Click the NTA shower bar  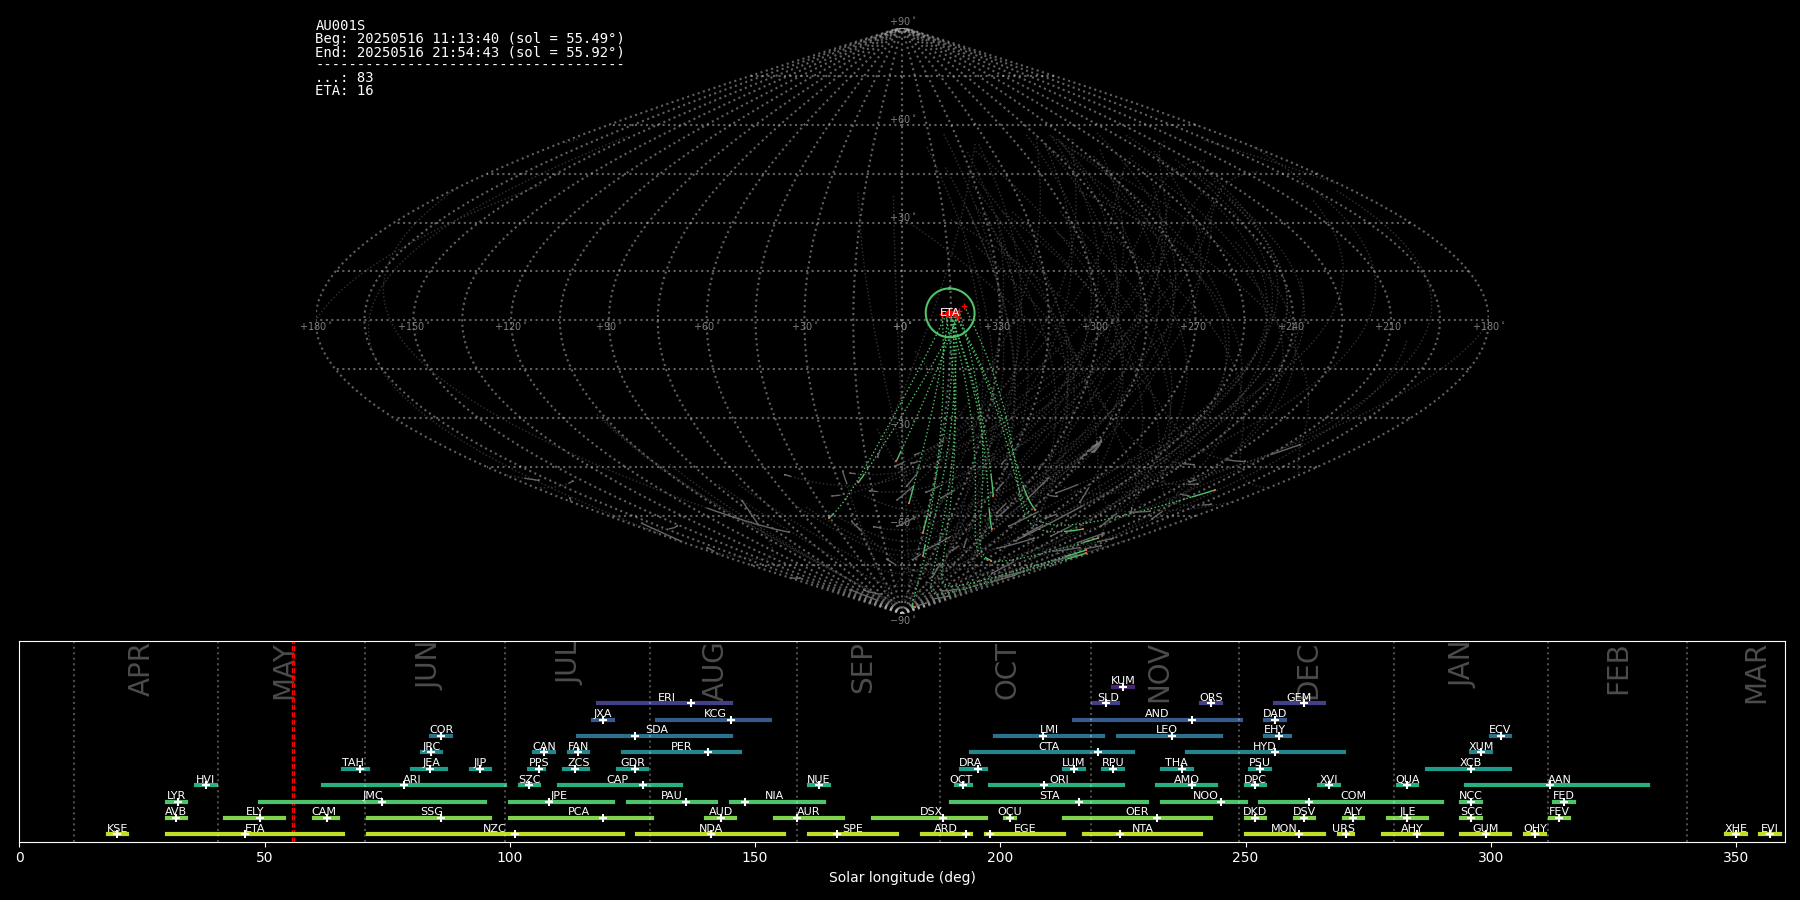[x=1142, y=834]
